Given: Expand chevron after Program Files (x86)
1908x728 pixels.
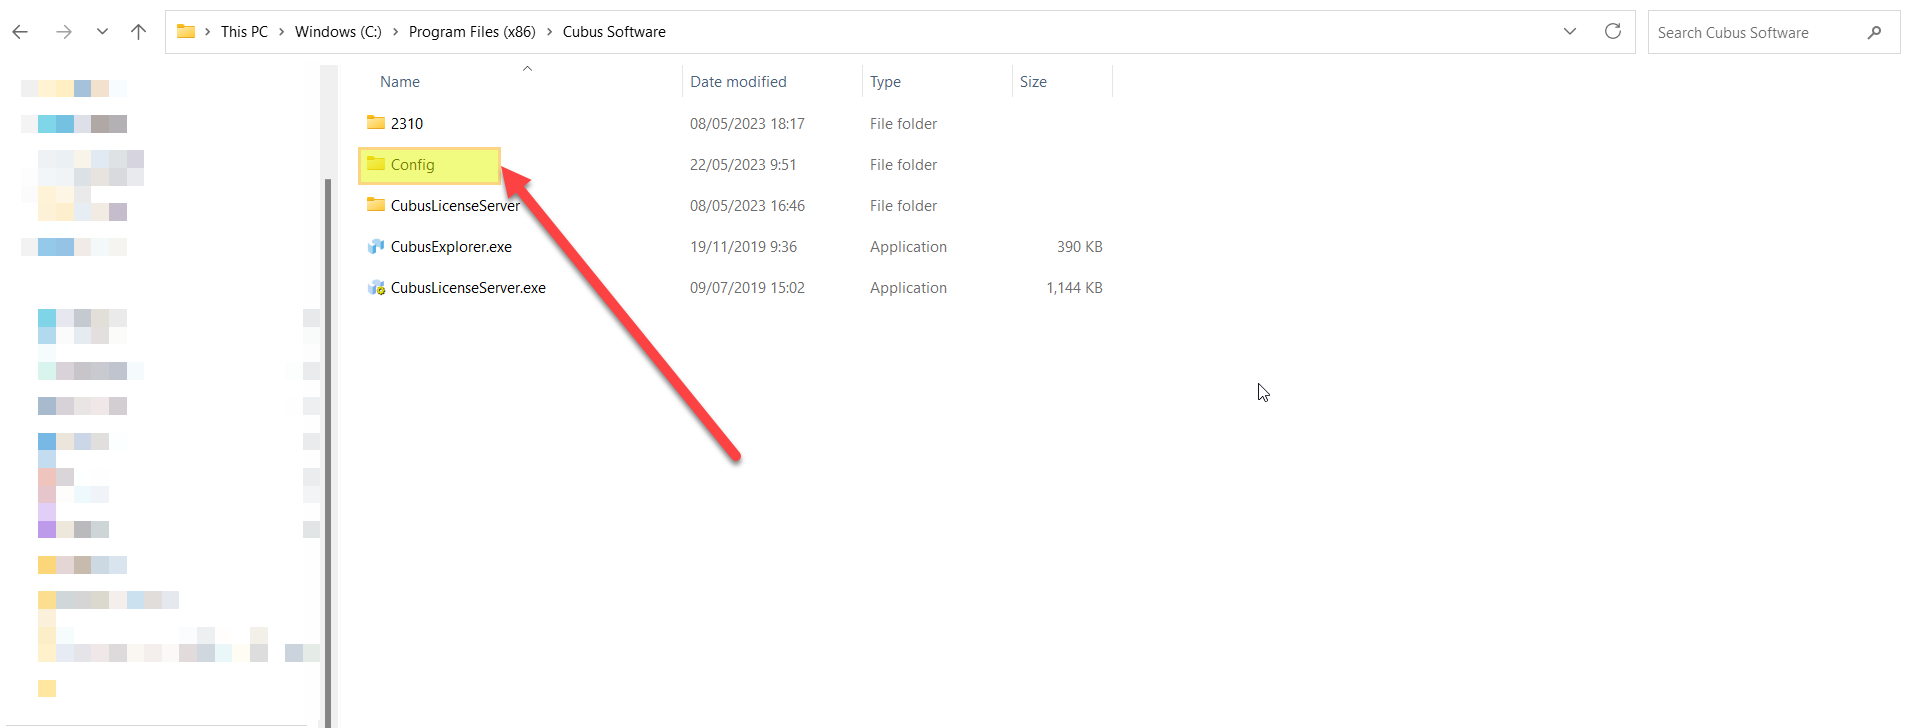Looking at the screenshot, I should point(550,32).
